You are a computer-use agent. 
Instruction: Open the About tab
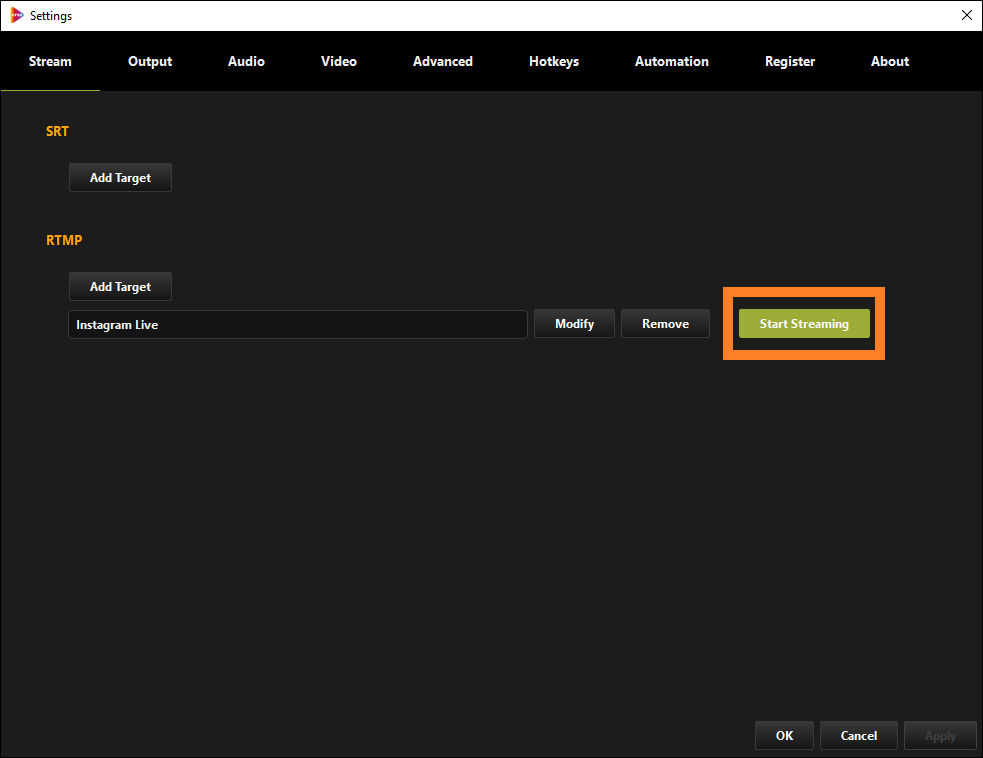pyautogui.click(x=889, y=61)
